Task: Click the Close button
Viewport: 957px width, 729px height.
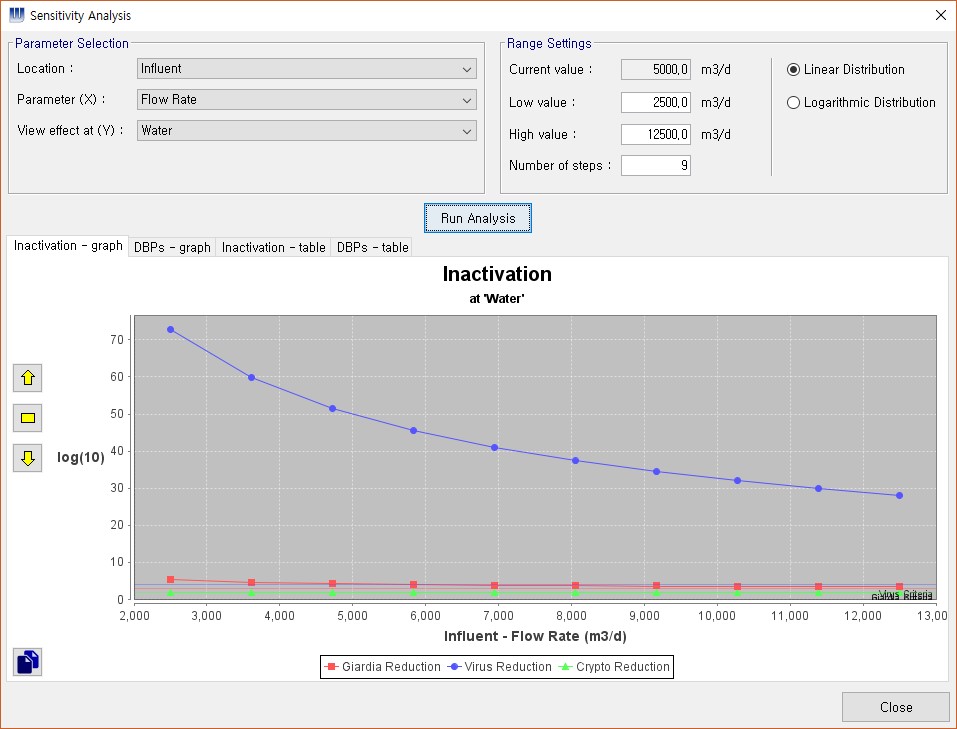Action: tap(895, 707)
